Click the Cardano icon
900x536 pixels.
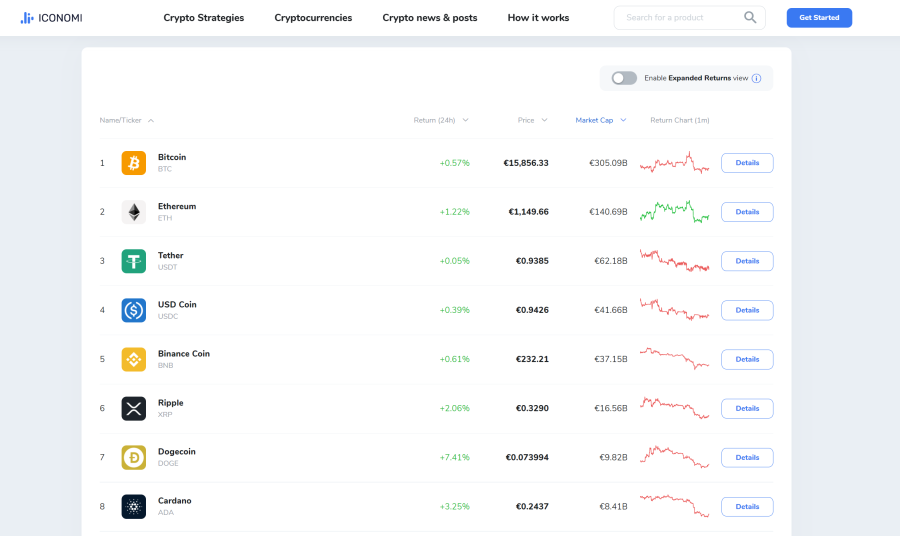tap(134, 507)
